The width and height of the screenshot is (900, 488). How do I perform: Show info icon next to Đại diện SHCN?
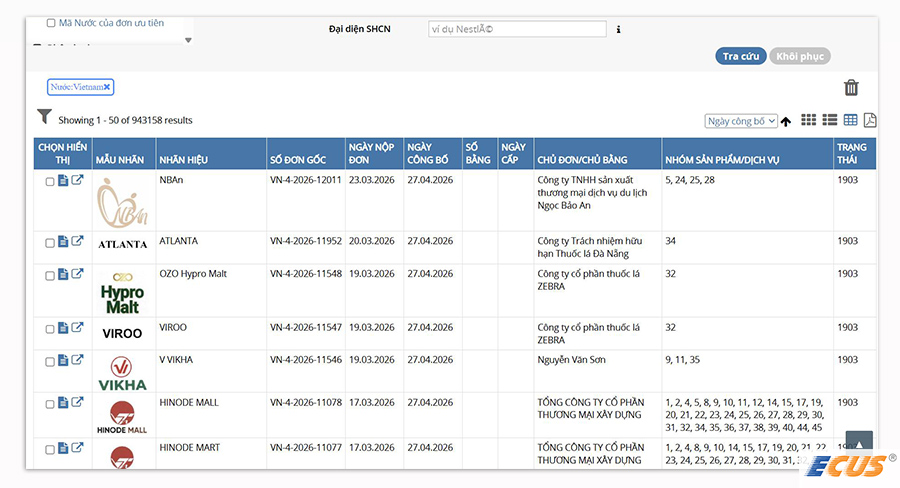[x=618, y=29]
